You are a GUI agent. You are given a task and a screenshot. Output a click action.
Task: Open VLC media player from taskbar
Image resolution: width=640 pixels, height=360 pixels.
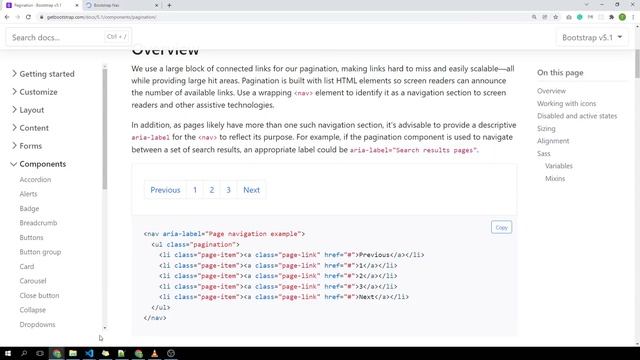[x=155, y=353]
